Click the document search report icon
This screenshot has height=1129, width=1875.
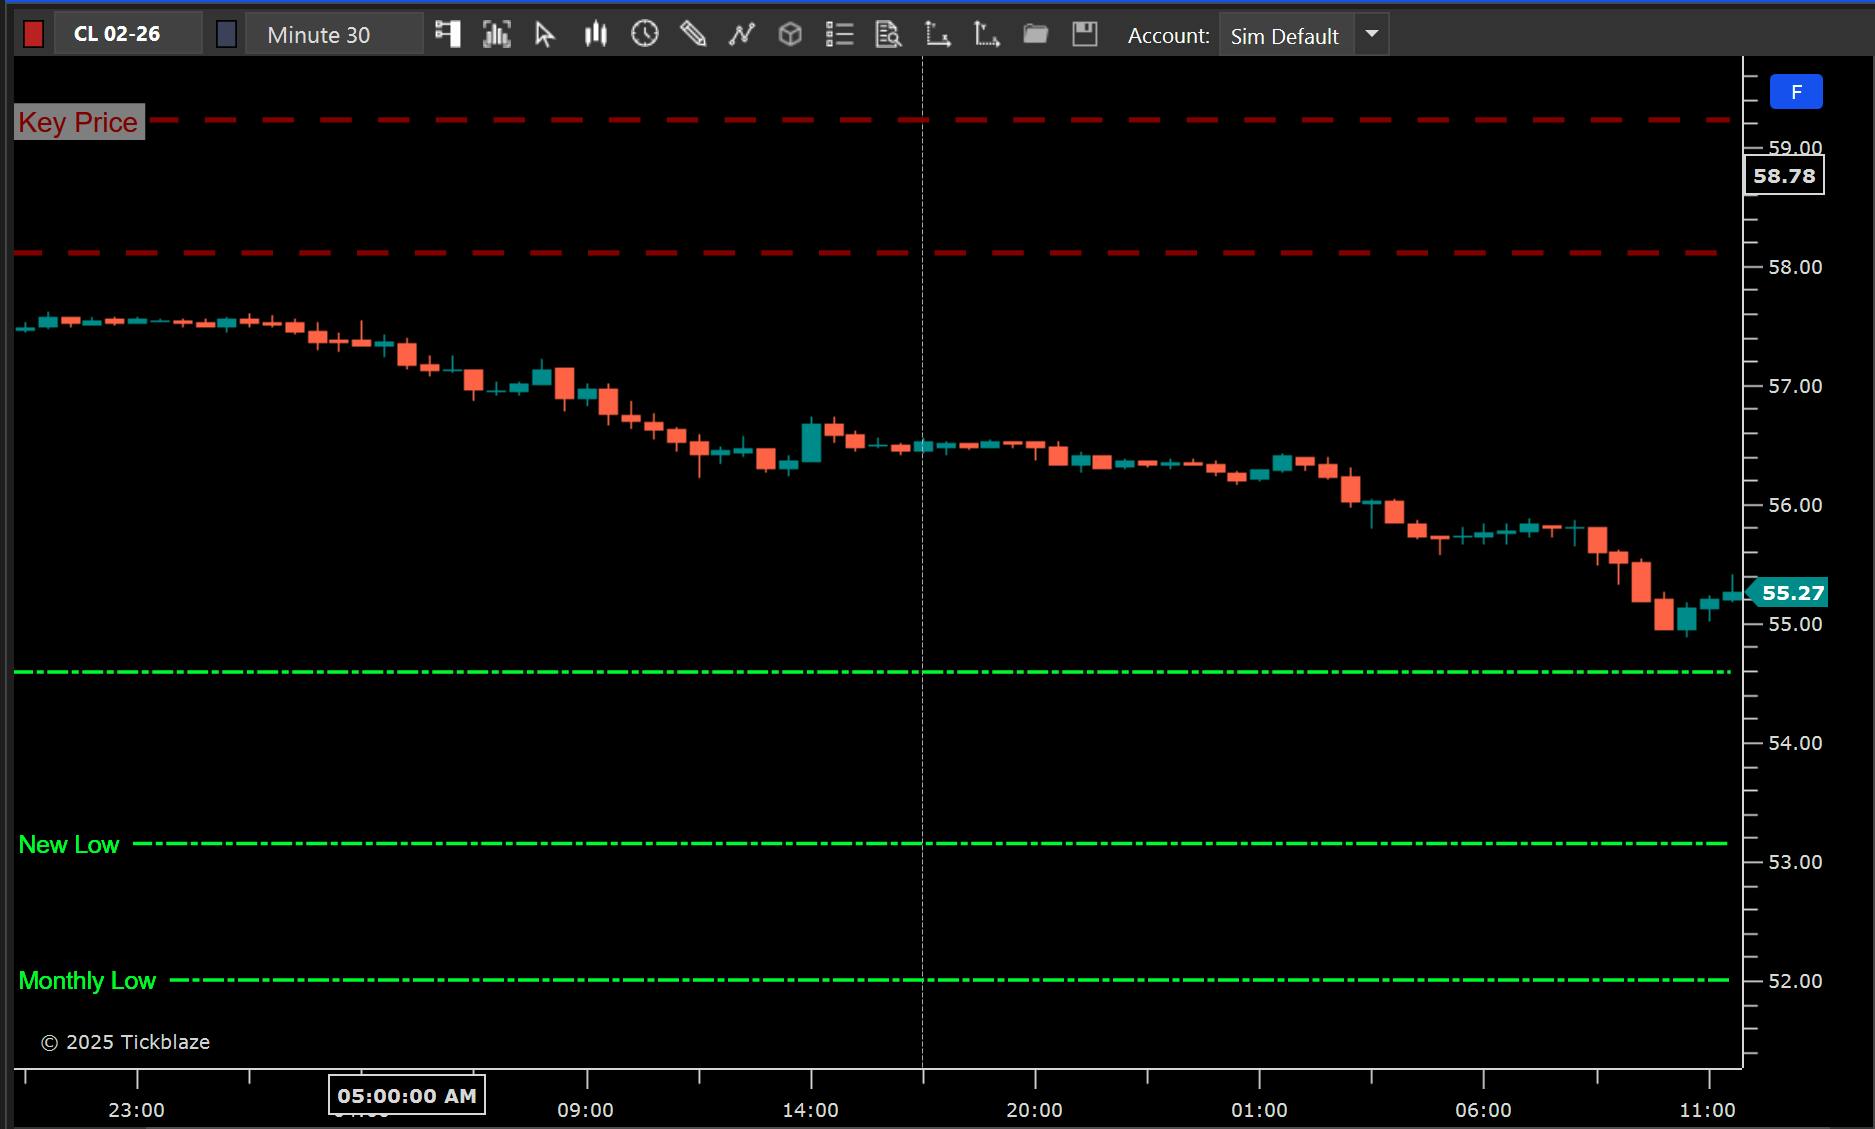point(888,33)
